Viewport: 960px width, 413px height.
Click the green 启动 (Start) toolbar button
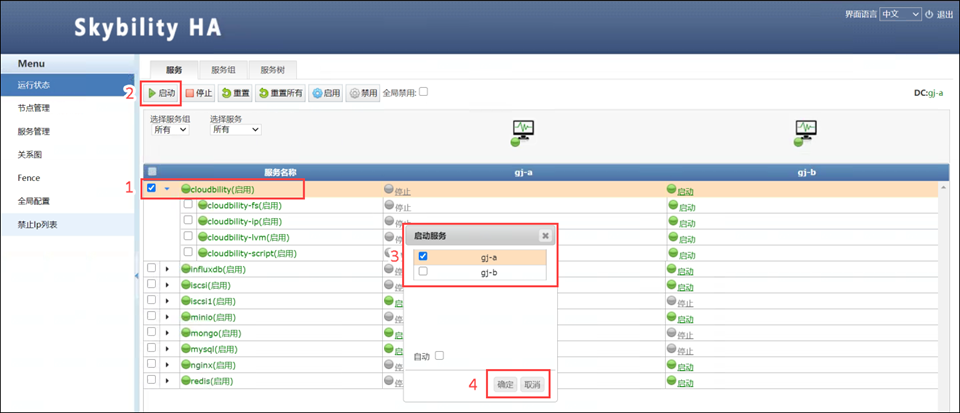[x=161, y=93]
